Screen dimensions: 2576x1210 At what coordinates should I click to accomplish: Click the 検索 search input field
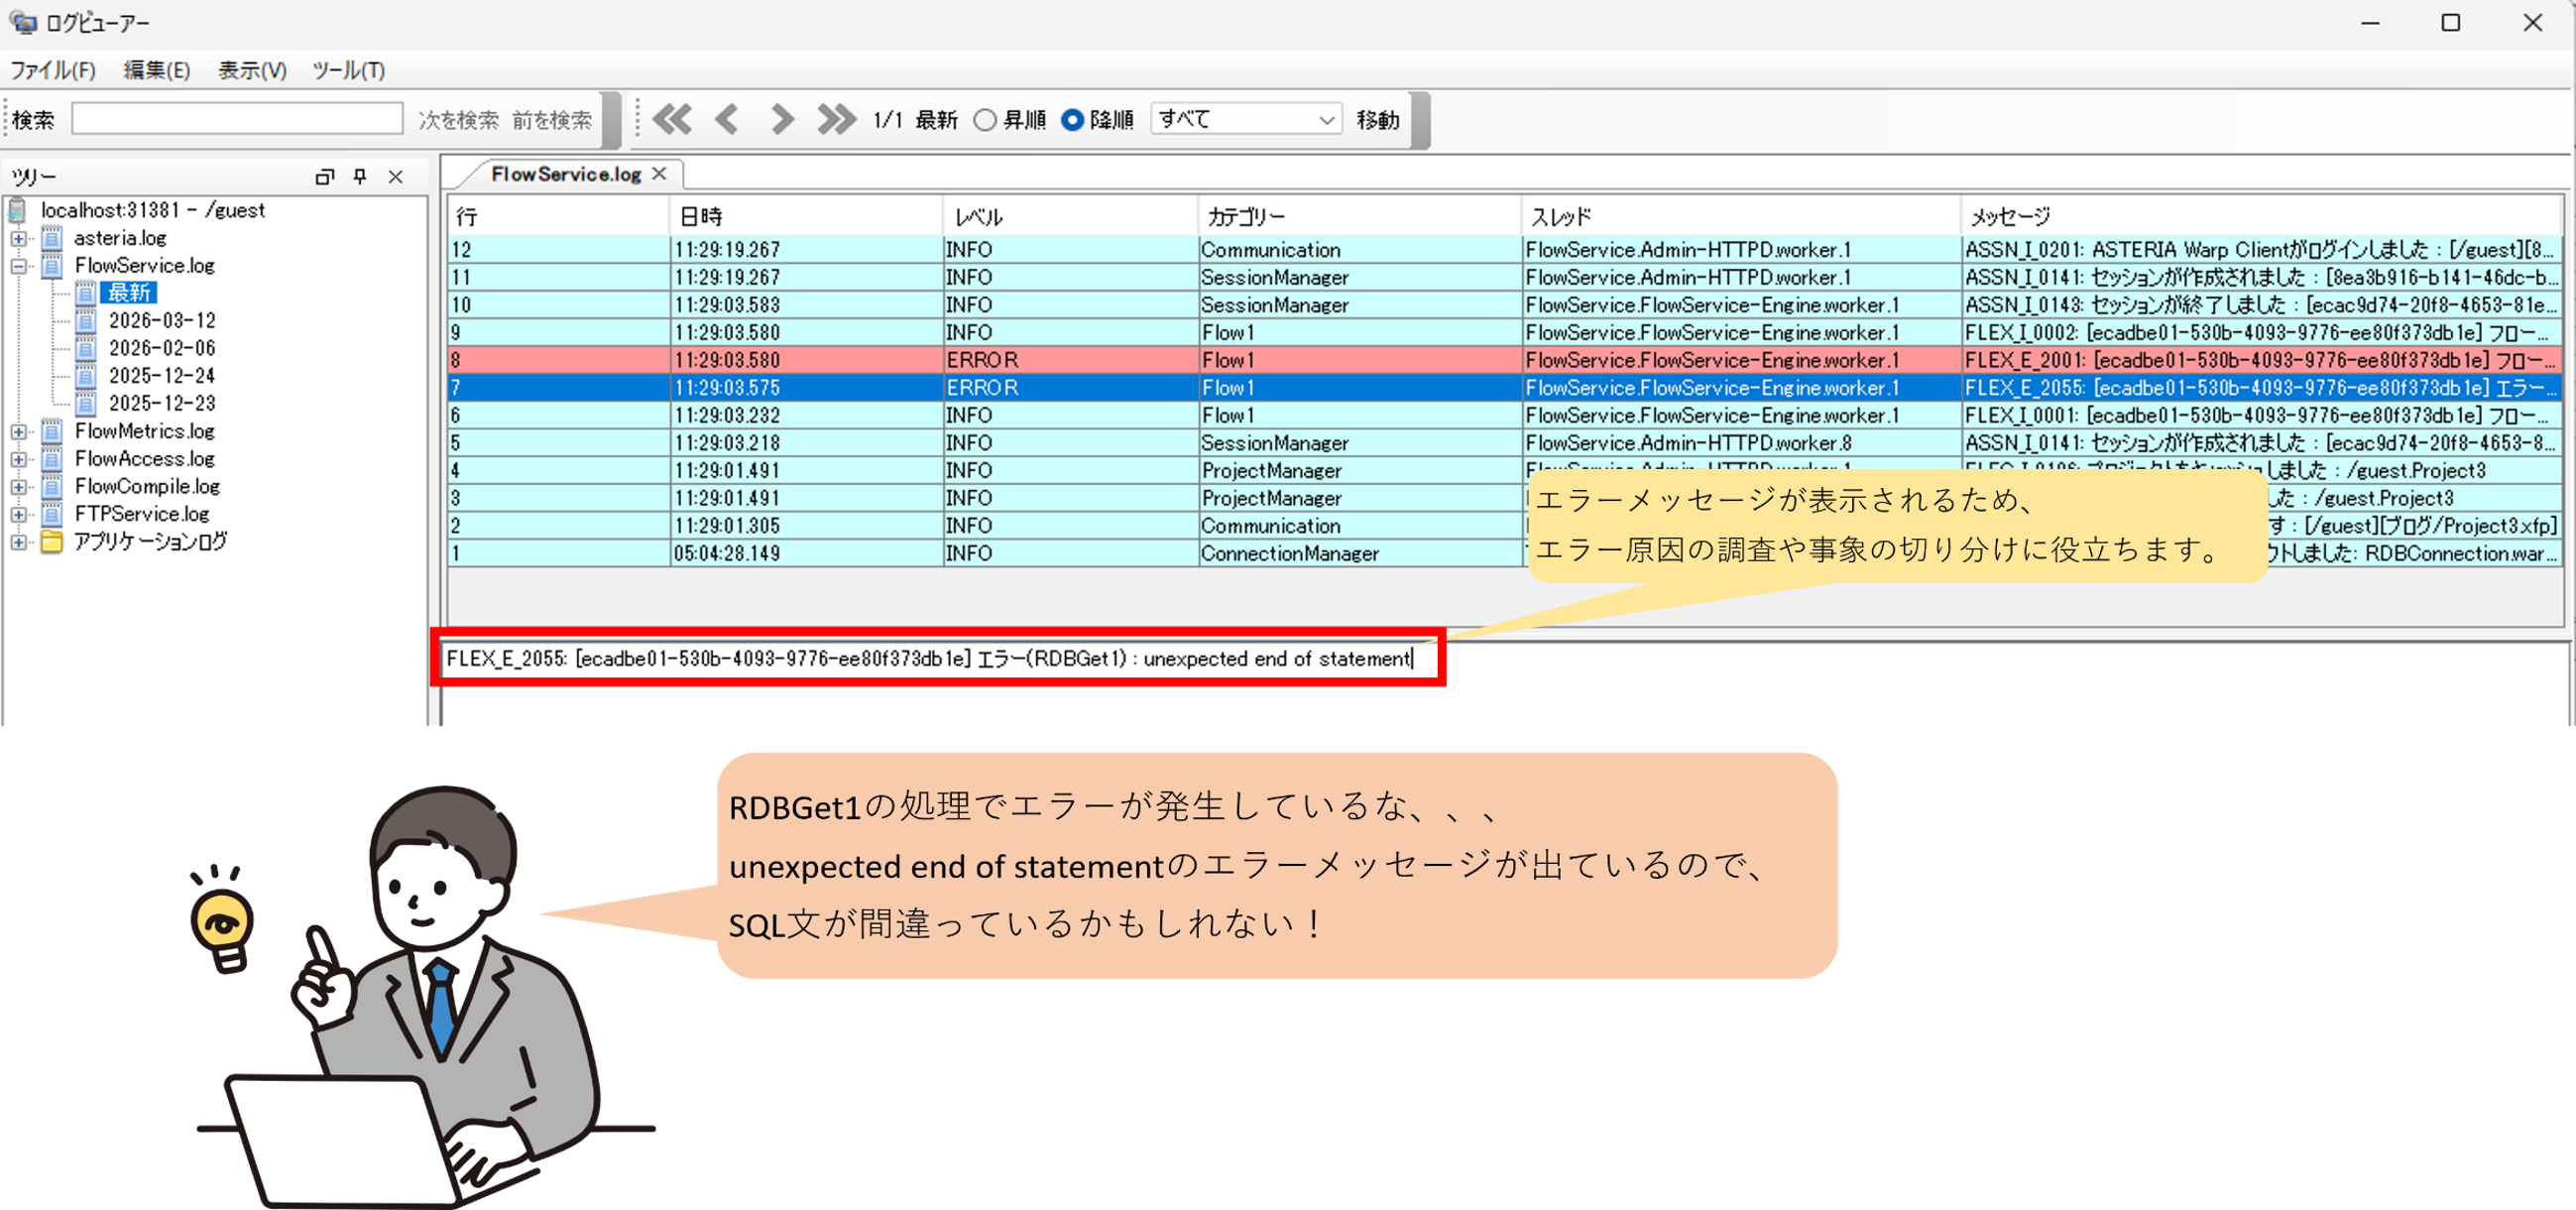point(237,119)
